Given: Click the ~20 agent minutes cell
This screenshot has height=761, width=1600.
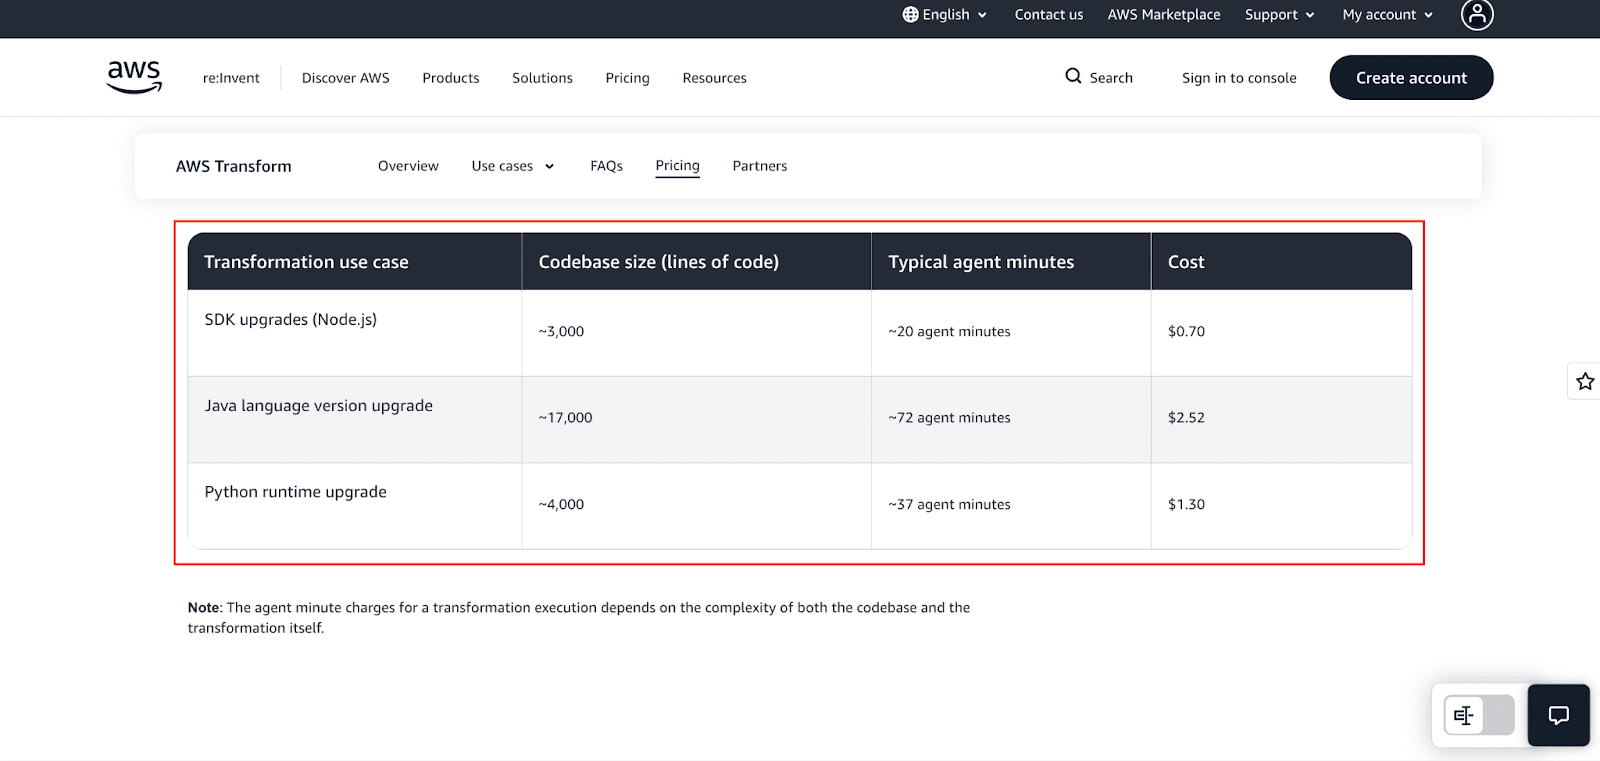Looking at the screenshot, I should point(1011,333).
